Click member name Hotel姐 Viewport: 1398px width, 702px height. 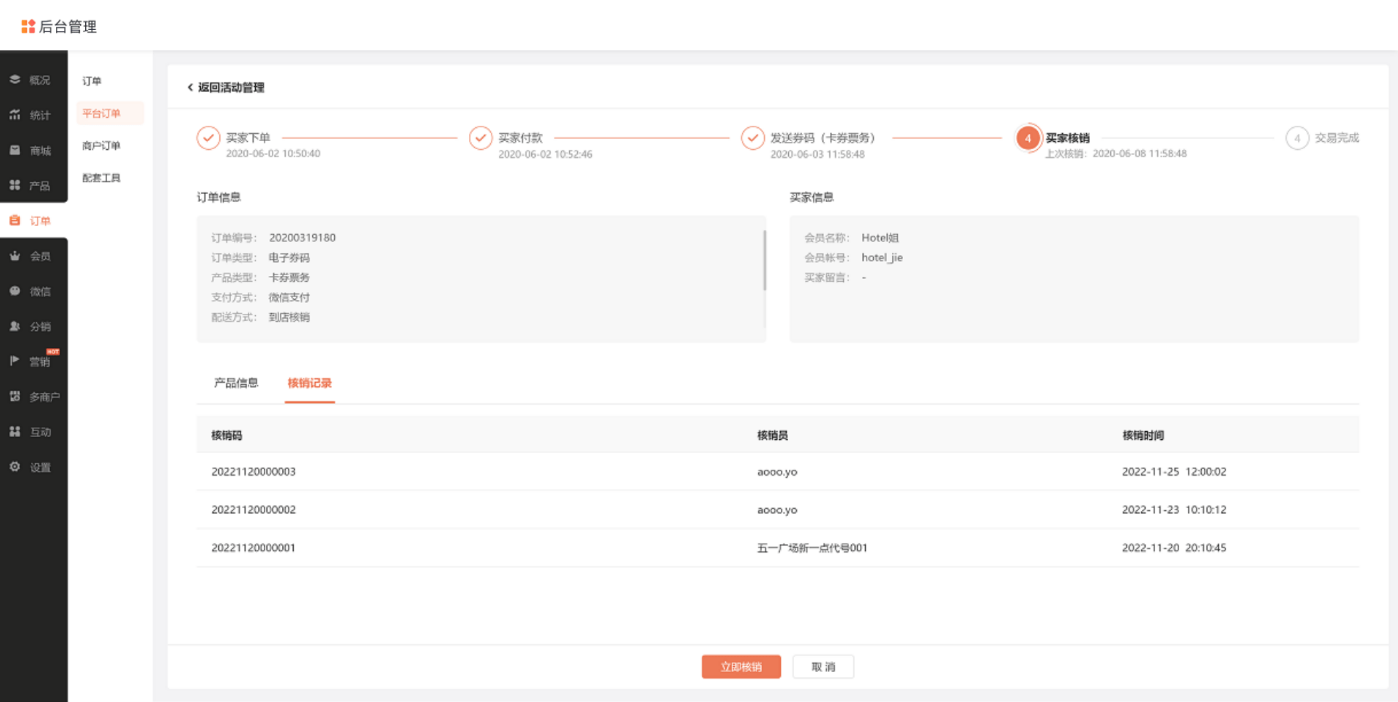pyautogui.click(x=880, y=237)
